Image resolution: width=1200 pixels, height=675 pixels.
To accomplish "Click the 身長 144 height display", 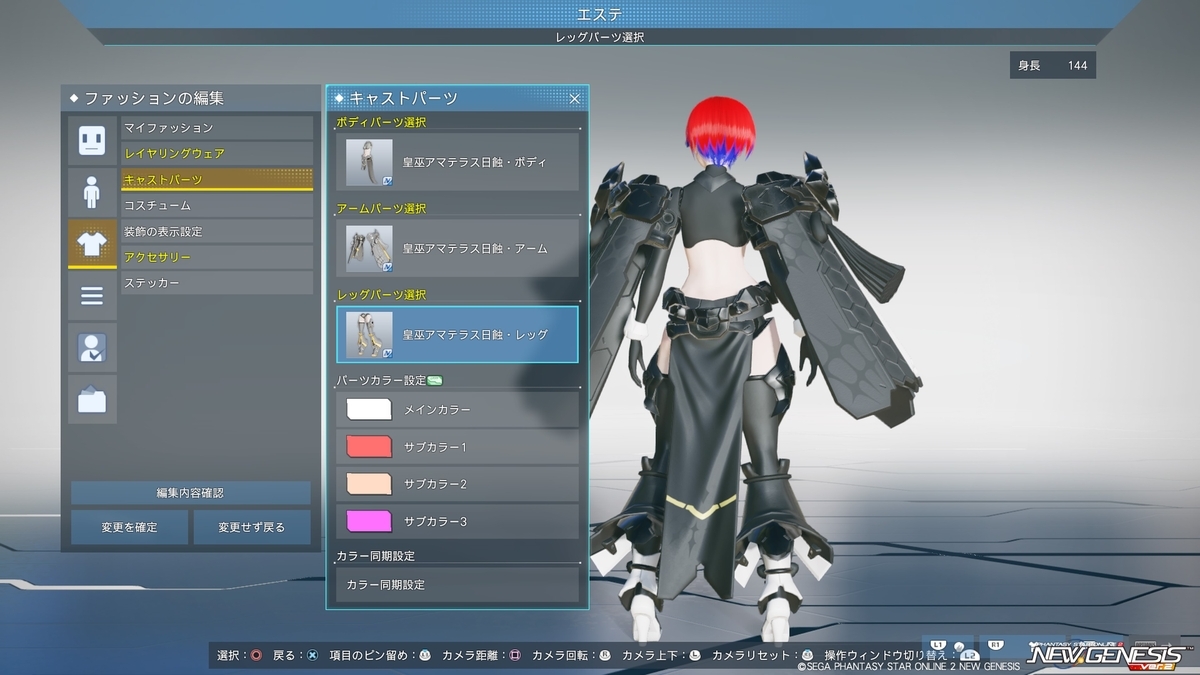I will tap(1053, 66).
